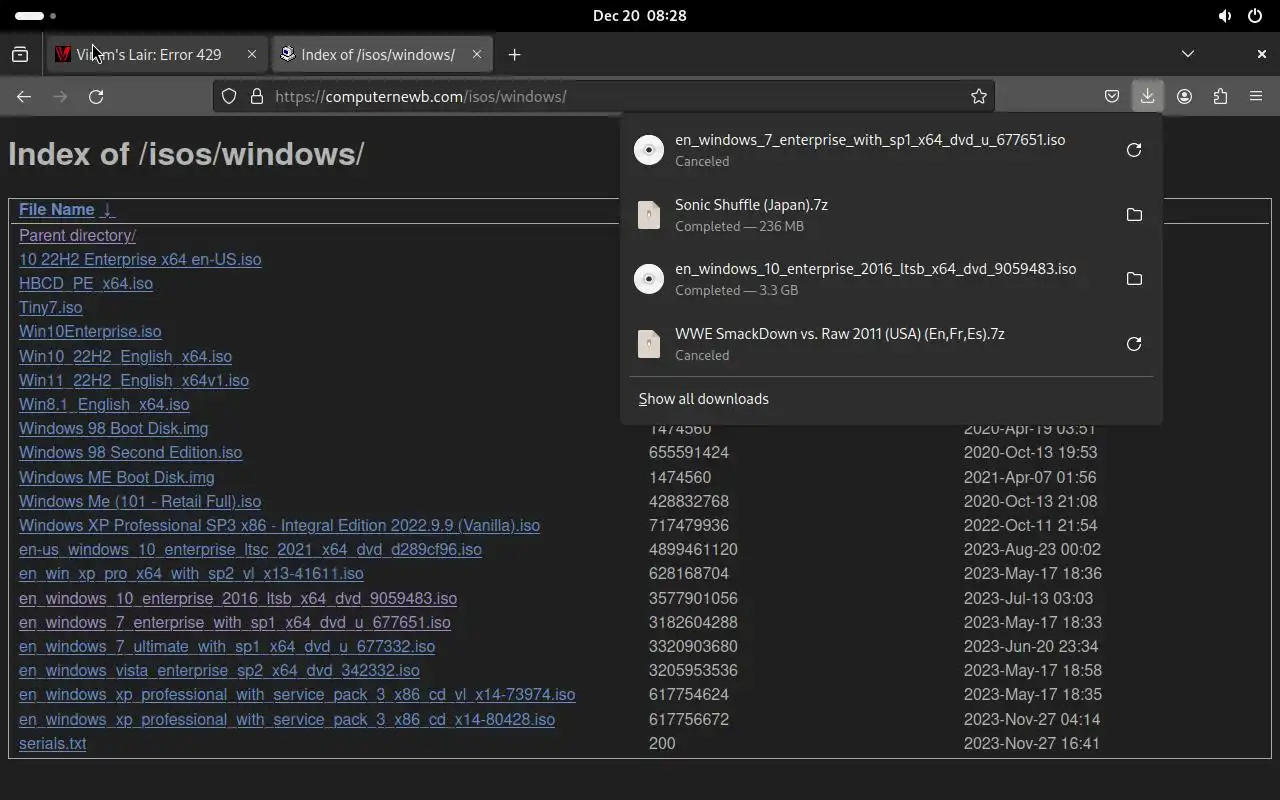Click Windows 98 Second Edition.iso
The width and height of the screenshot is (1280, 800).
pyautogui.click(x=131, y=453)
